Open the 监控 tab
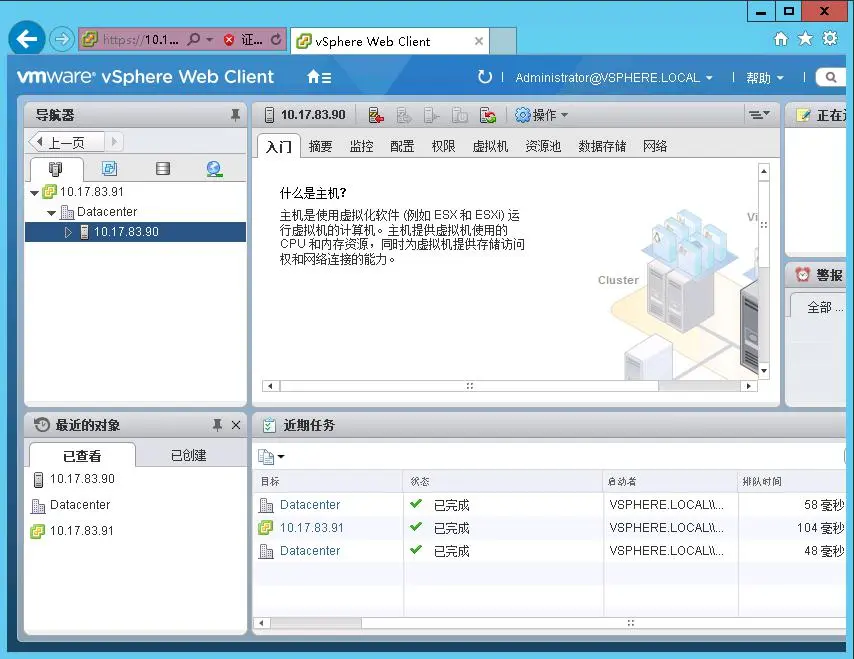The height and width of the screenshot is (659, 854). [361, 146]
